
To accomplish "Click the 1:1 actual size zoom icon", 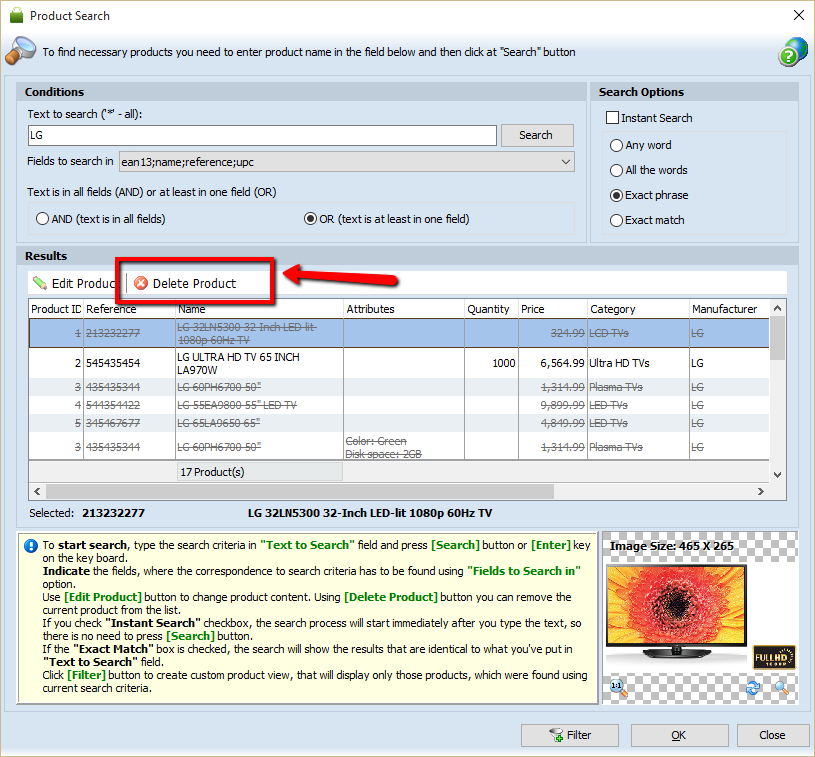I will 617,688.
